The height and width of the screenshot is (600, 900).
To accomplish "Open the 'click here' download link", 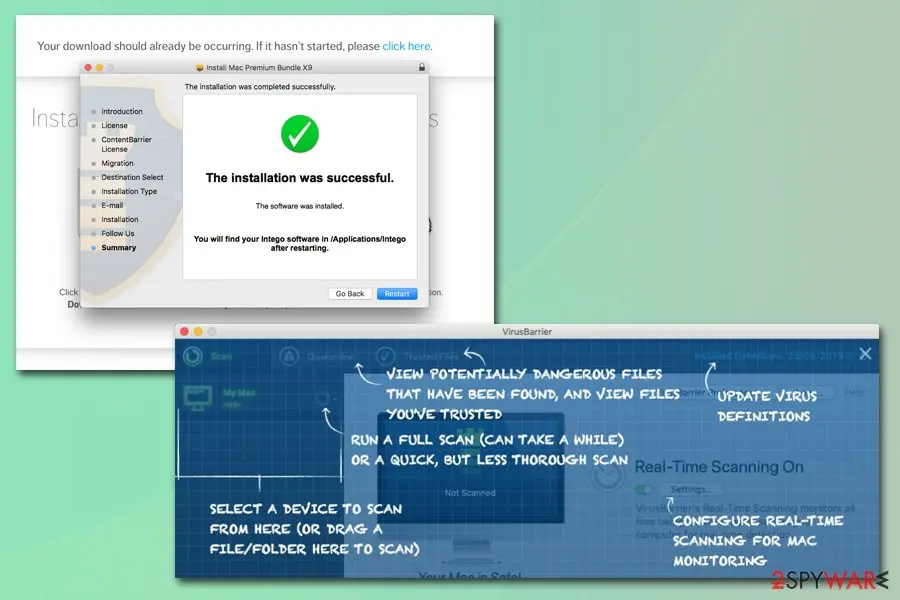I will click(x=406, y=46).
